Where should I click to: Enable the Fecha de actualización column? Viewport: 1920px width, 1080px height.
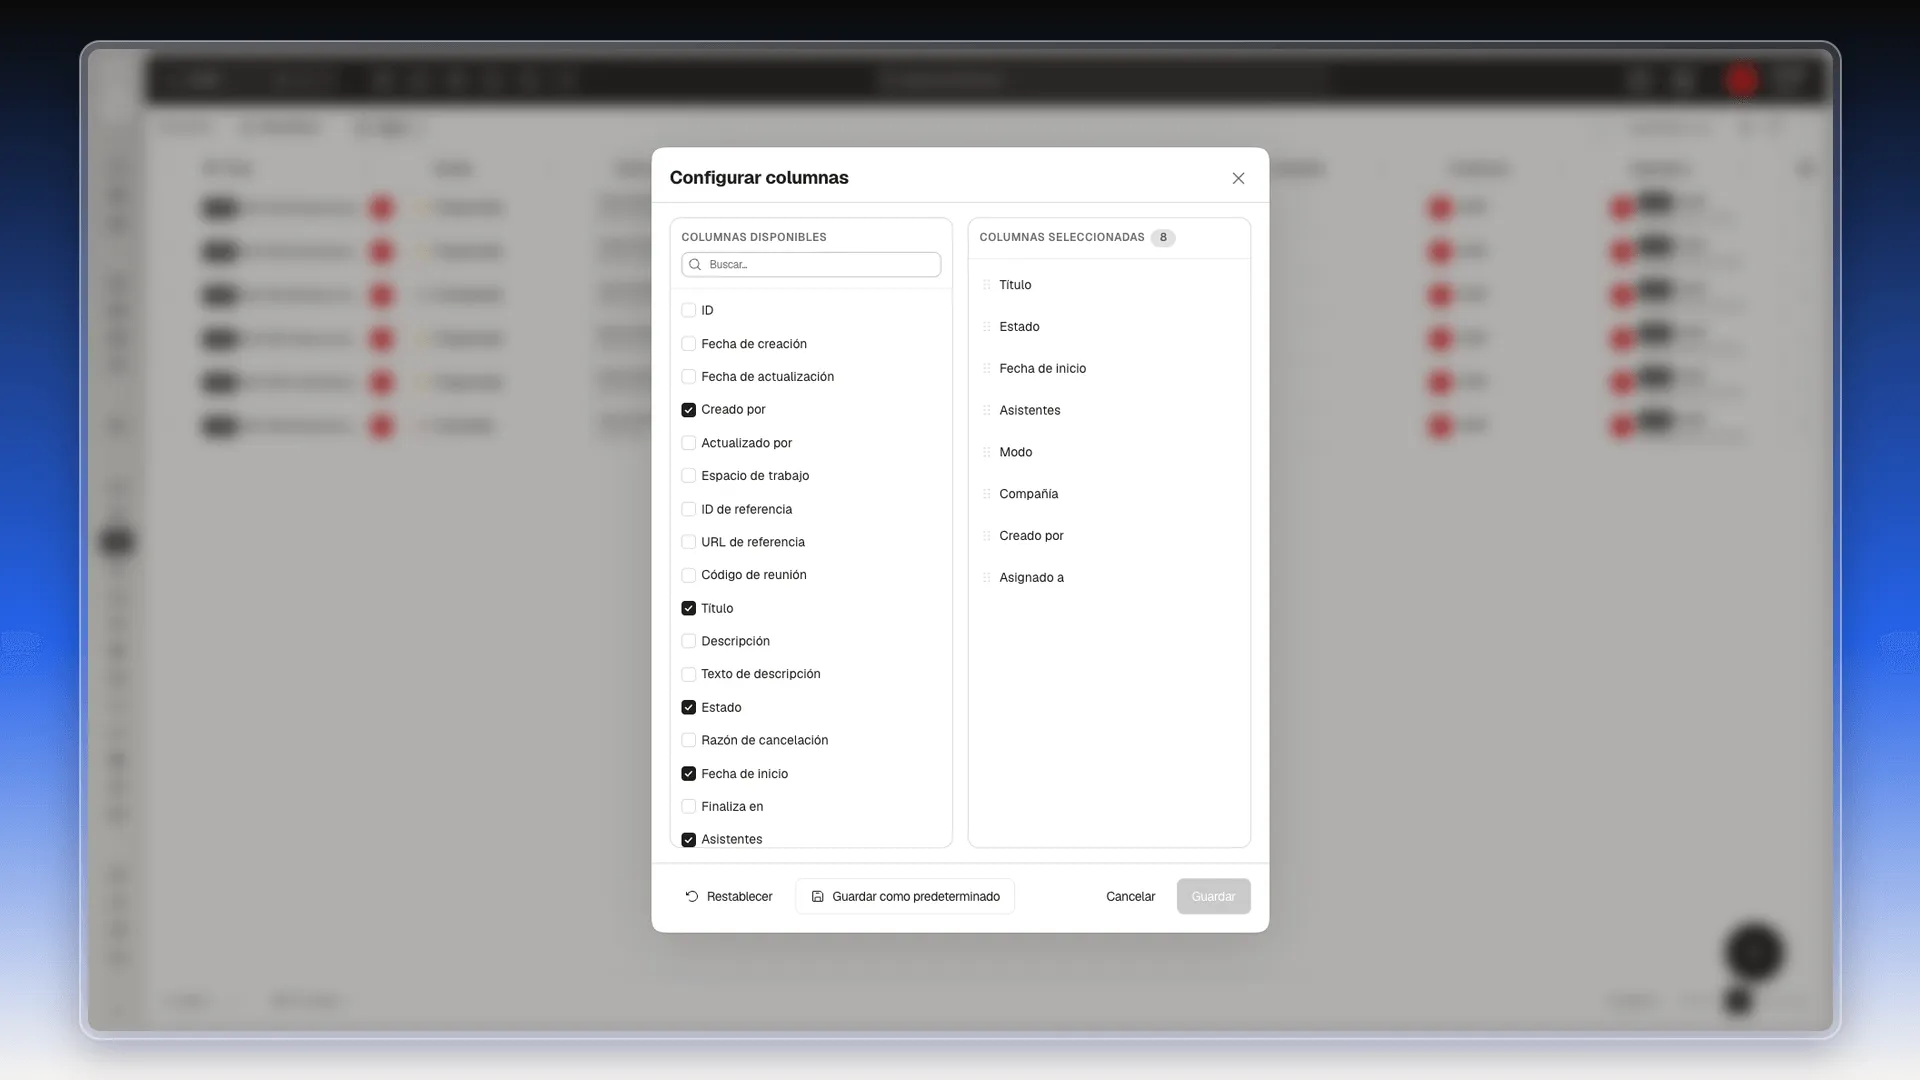pyautogui.click(x=689, y=377)
